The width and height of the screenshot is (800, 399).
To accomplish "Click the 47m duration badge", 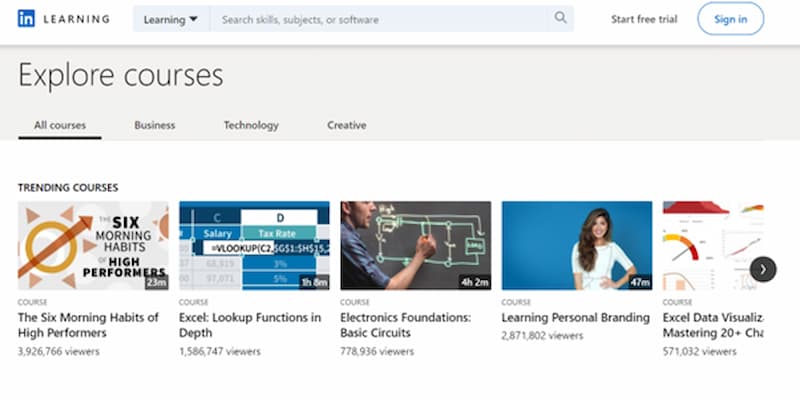I will (x=640, y=282).
